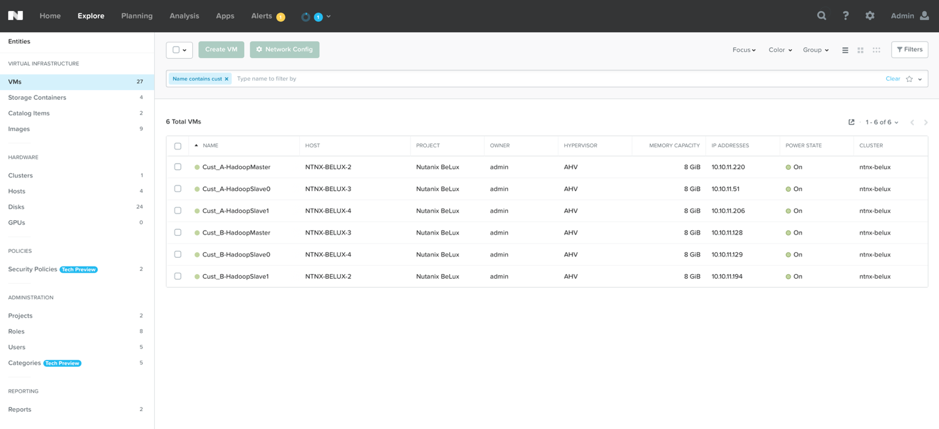Open the Analysis tab
Viewport: 939px width, 429px height.
click(x=184, y=16)
